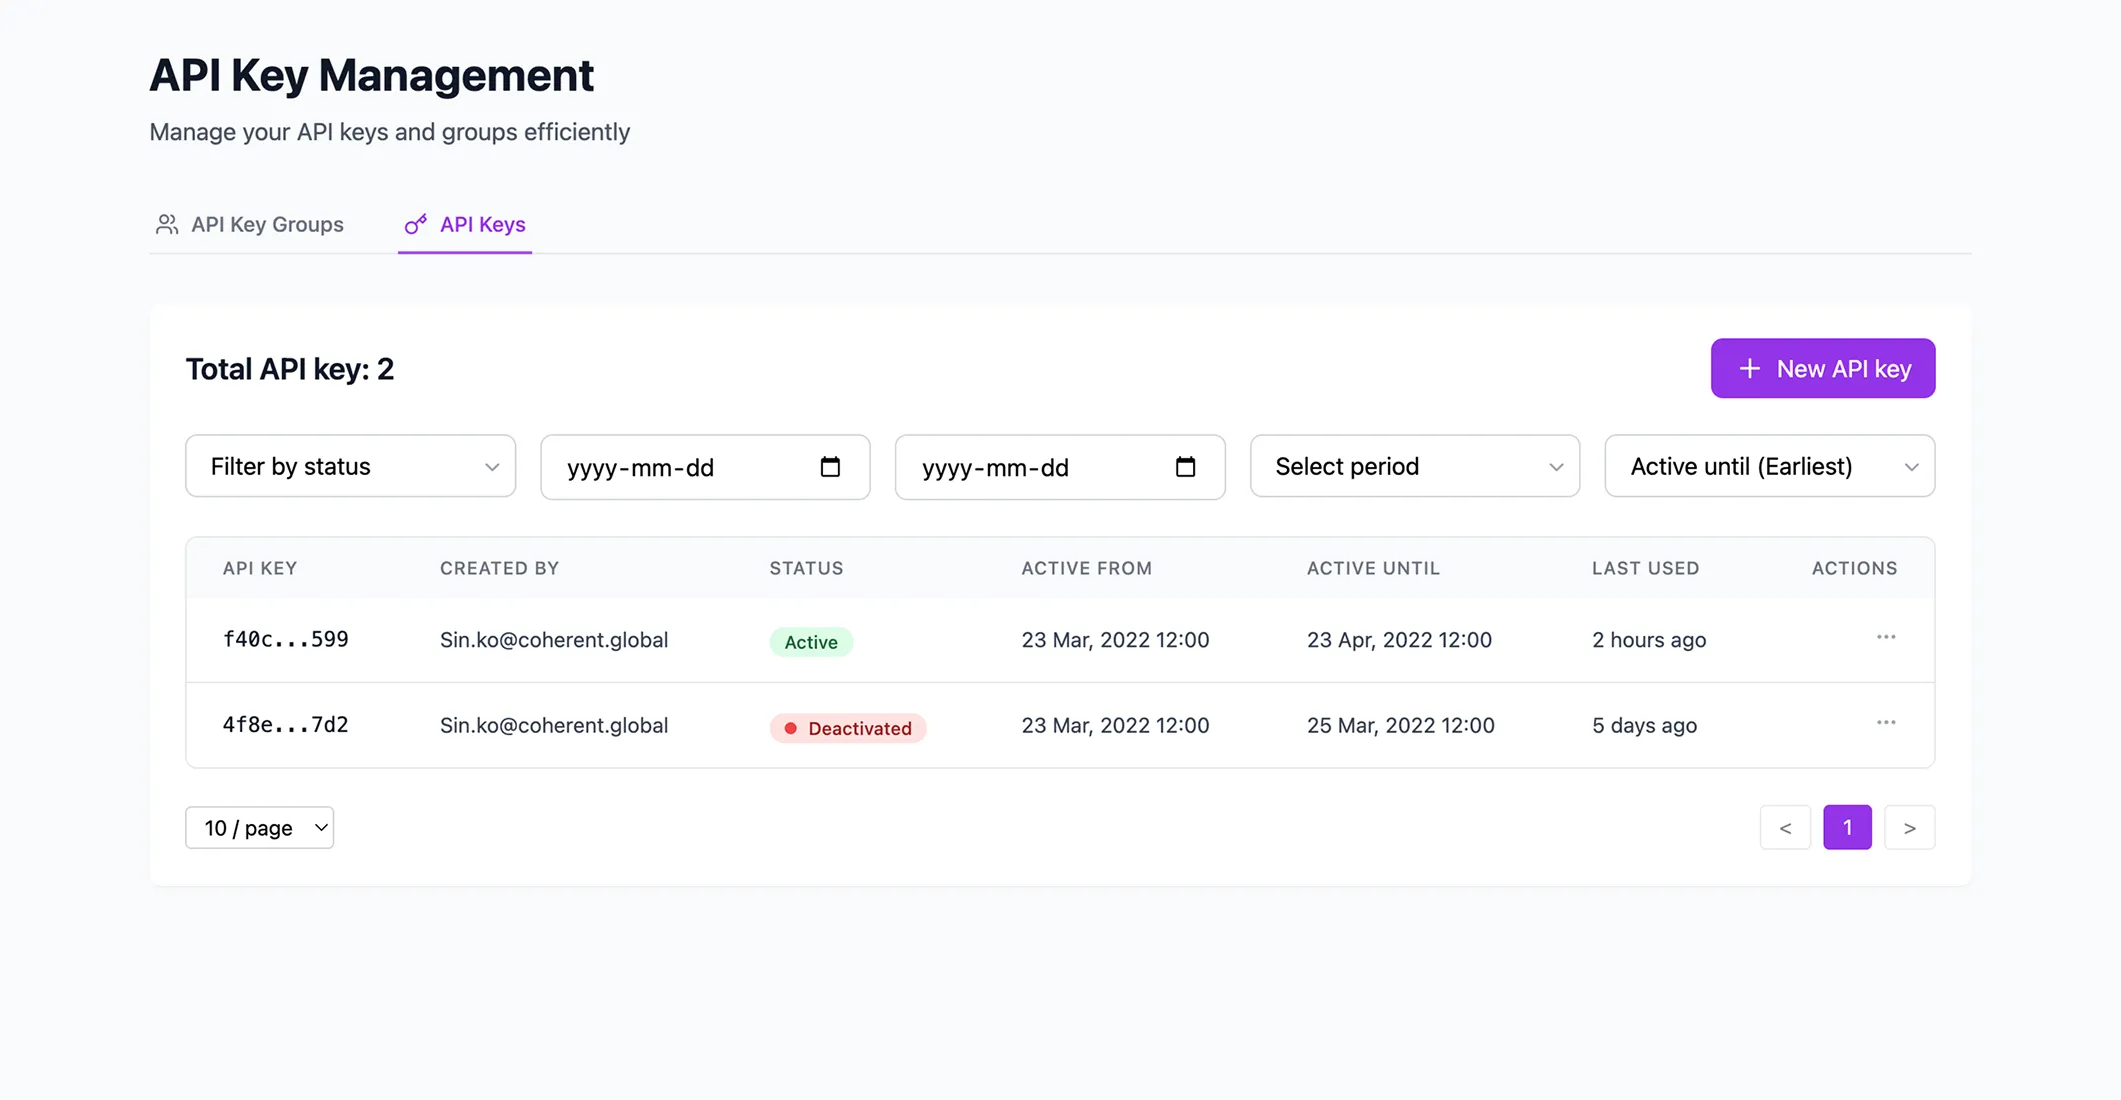2121x1100 pixels.
Task: Click the second yyyy-mm-dd date input
Action: click(x=1060, y=467)
